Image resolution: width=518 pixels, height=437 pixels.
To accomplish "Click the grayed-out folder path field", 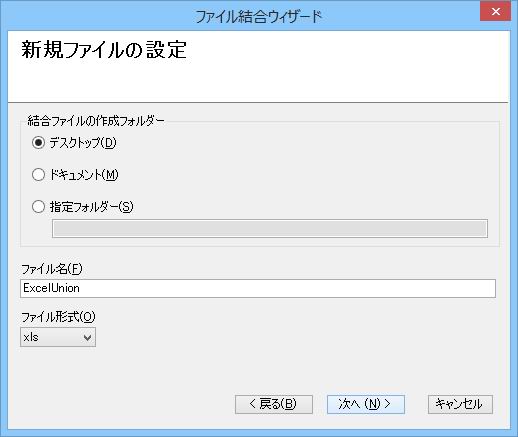I will tap(270, 229).
